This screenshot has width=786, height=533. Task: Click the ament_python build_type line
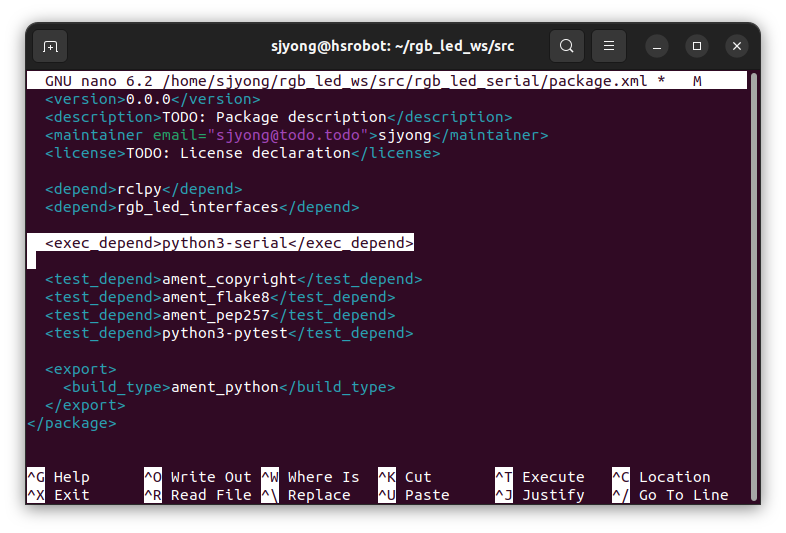(x=229, y=387)
